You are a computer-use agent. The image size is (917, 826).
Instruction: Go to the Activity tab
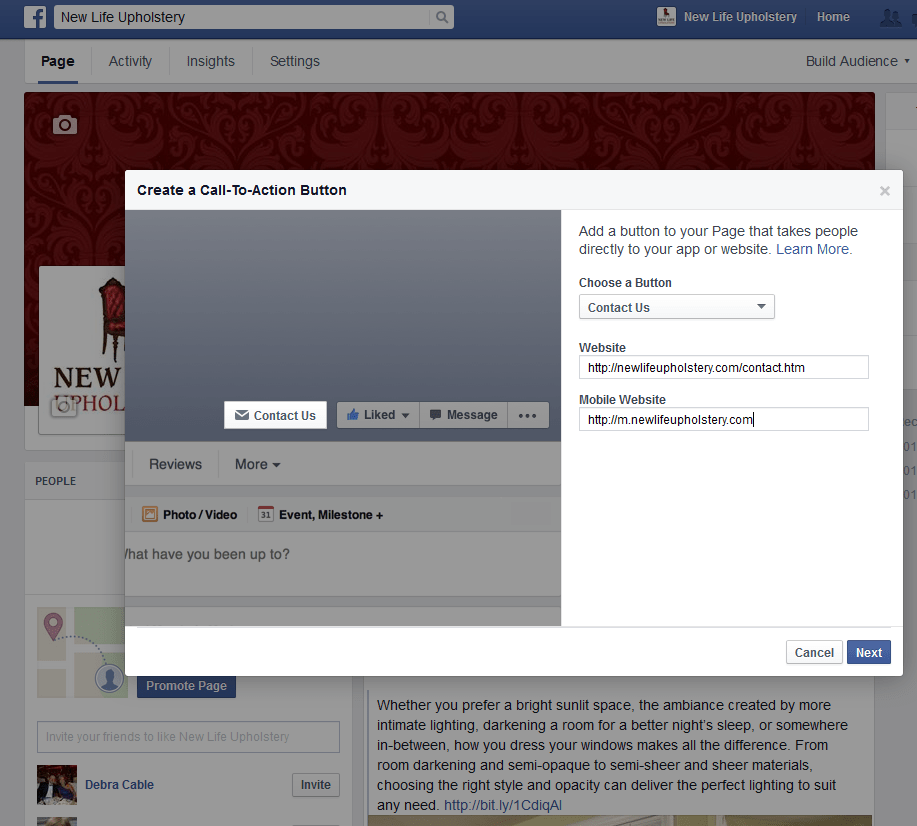click(130, 61)
